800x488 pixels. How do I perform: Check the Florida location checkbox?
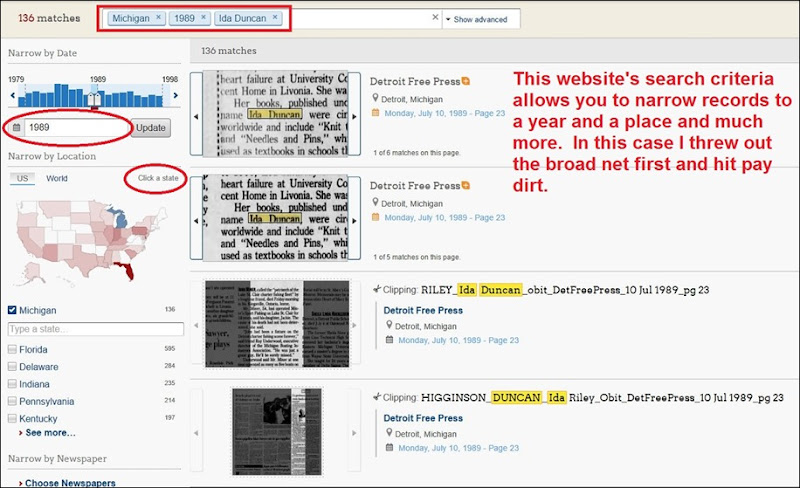pos(12,350)
